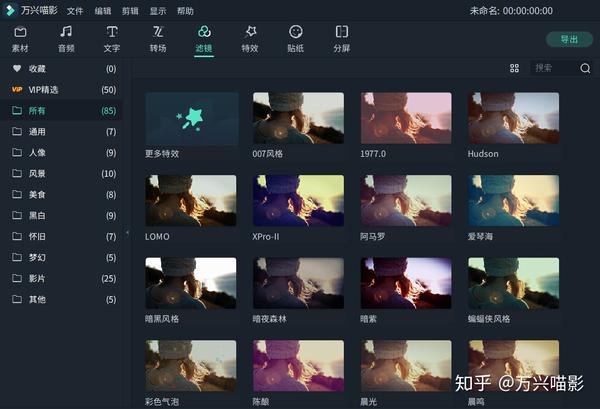Image resolution: width=600 pixels, height=409 pixels.
Task: Select the 007风格 filter thumbnail
Action: tap(298, 118)
